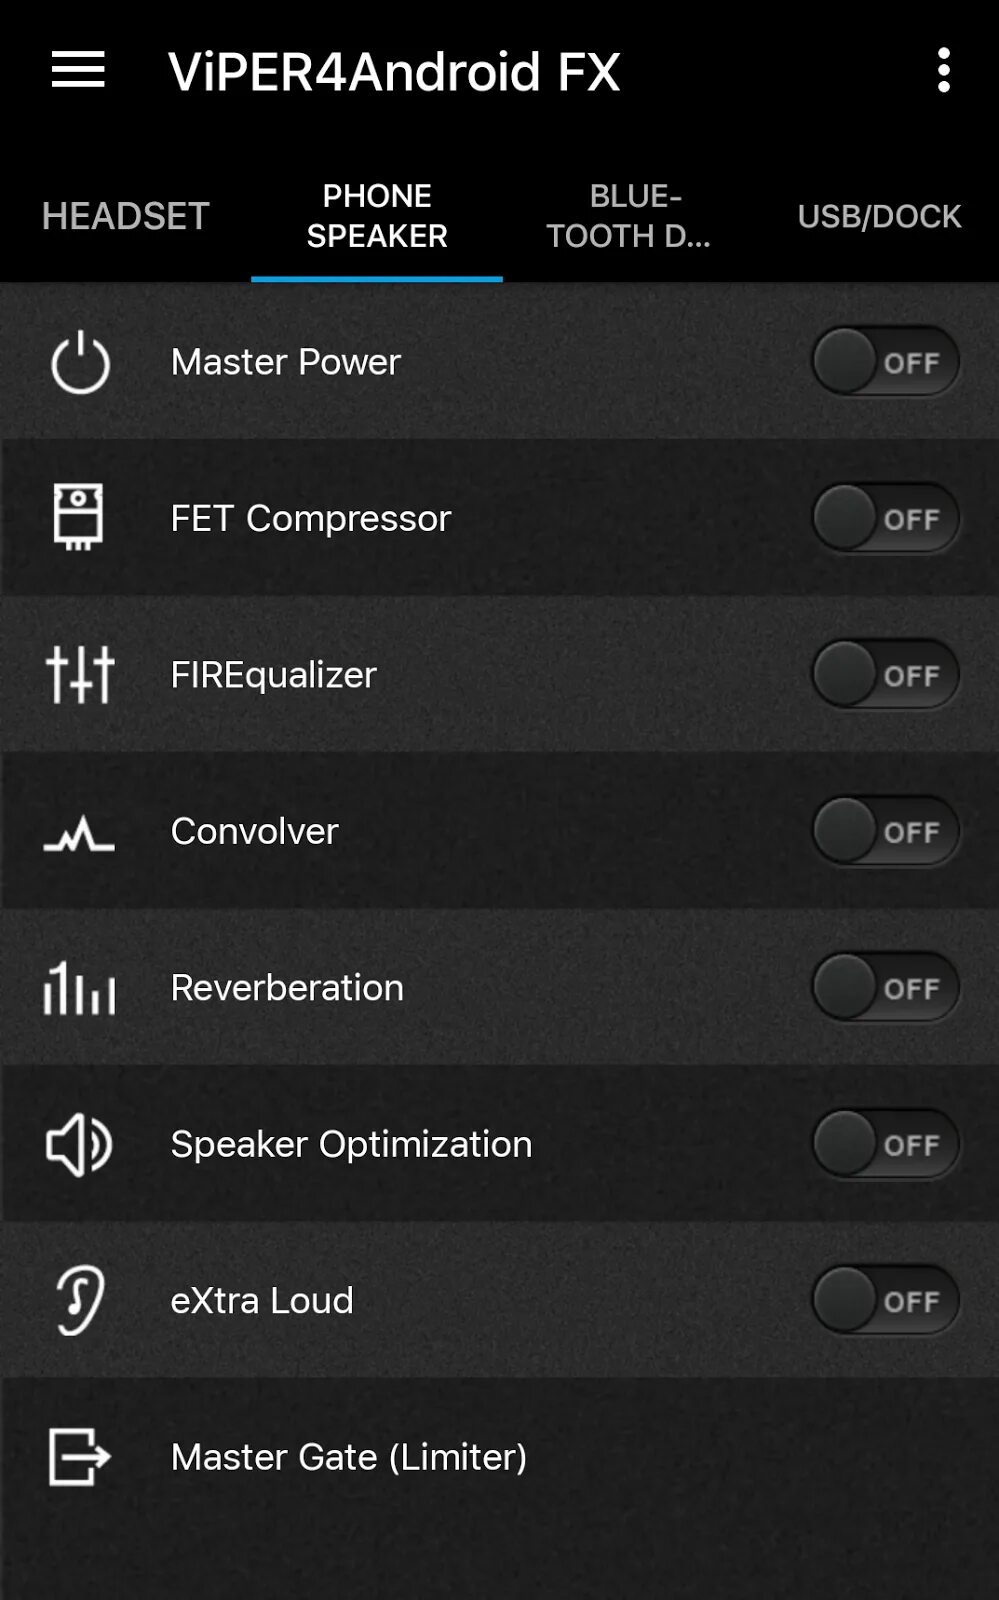Tap the Convolver waveform icon
999x1600 pixels.
pyautogui.click(x=79, y=832)
